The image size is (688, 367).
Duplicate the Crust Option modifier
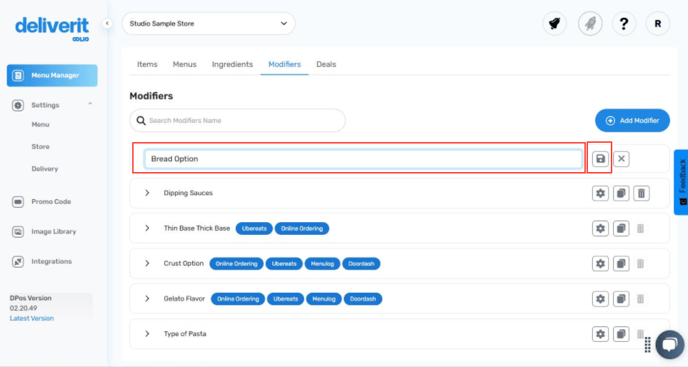tap(621, 263)
